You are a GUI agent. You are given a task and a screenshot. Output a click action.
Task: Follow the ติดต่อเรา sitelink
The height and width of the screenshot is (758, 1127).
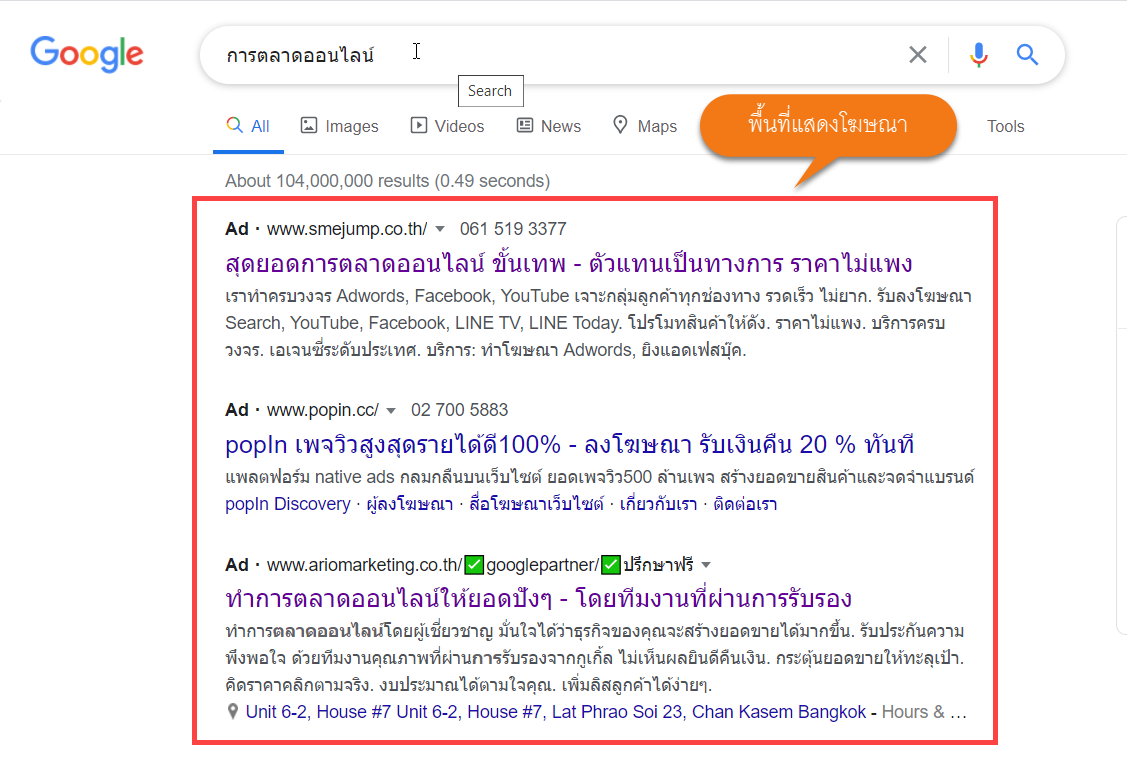pos(745,504)
